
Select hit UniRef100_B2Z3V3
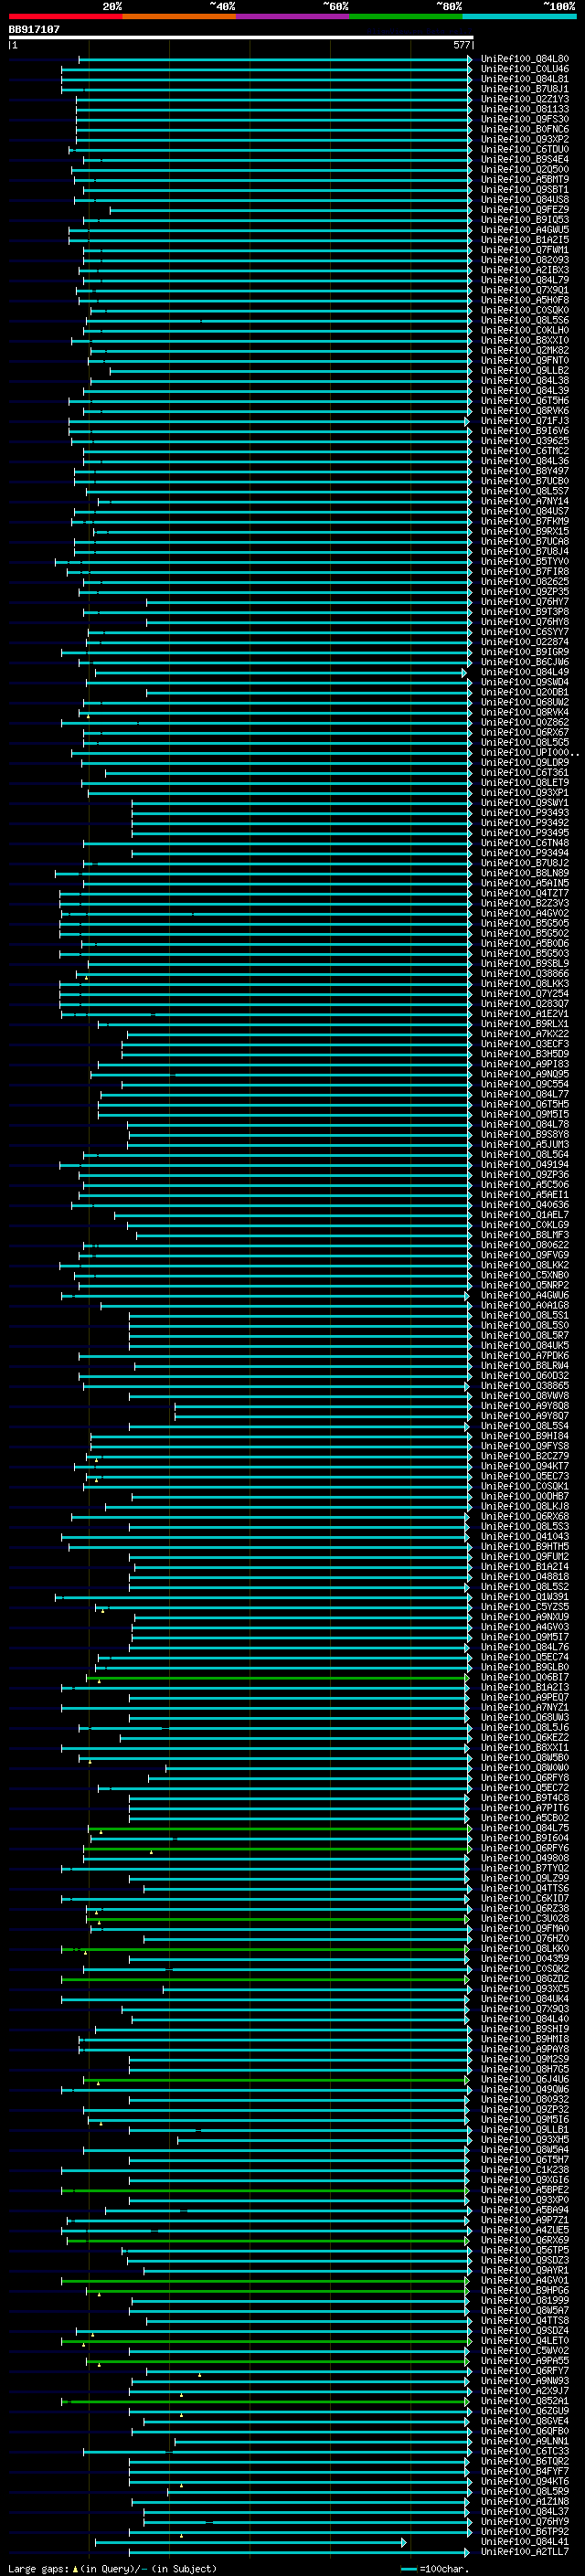(x=525, y=903)
